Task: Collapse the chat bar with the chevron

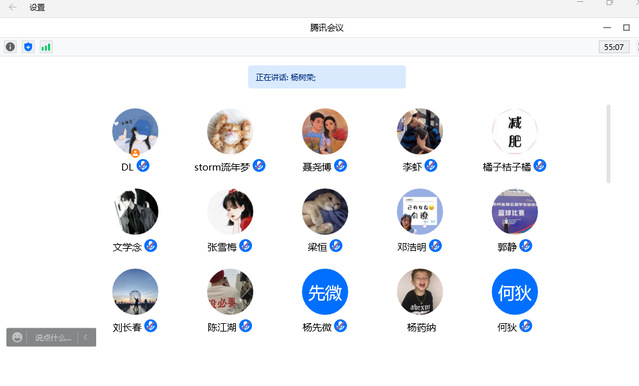Action: (86, 337)
